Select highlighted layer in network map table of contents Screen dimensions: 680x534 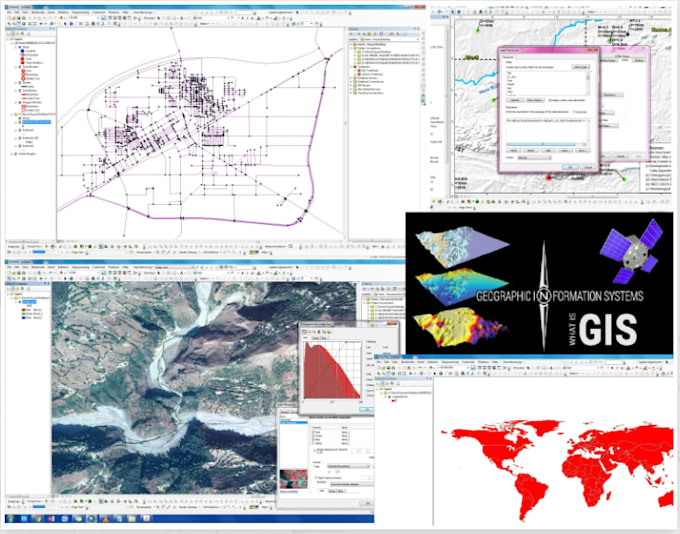[x=34, y=122]
